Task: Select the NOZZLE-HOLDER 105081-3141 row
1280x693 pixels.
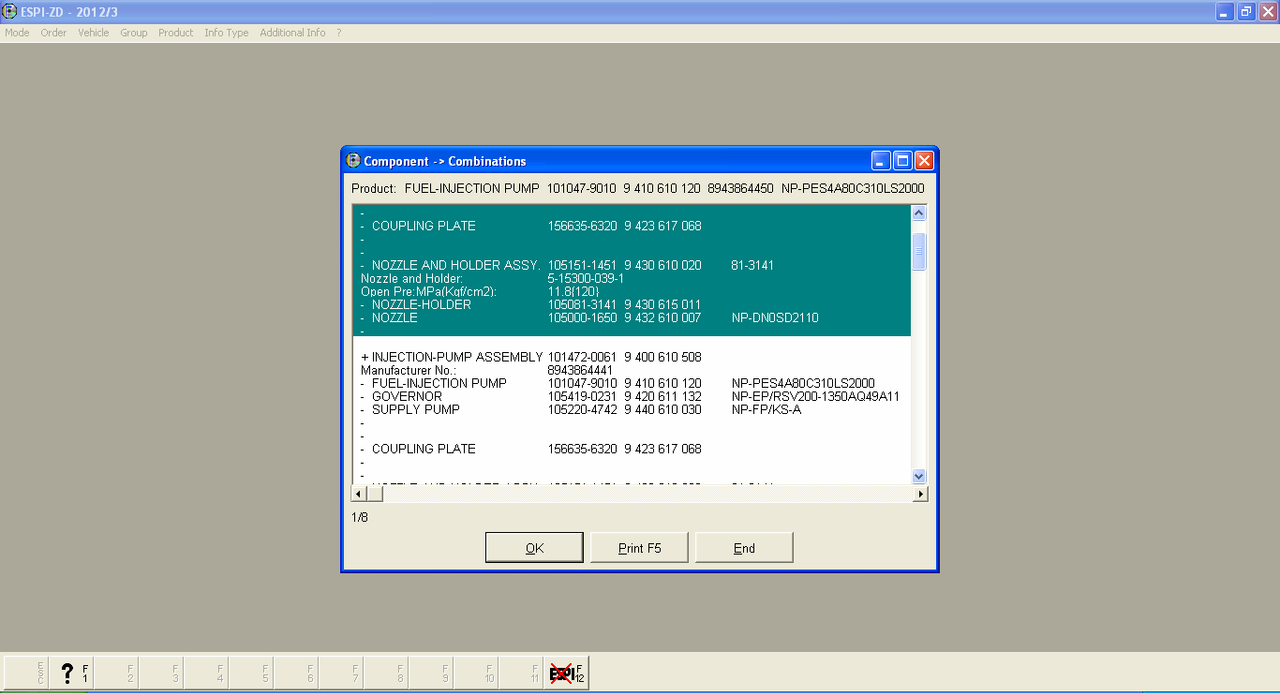Action: [631, 305]
